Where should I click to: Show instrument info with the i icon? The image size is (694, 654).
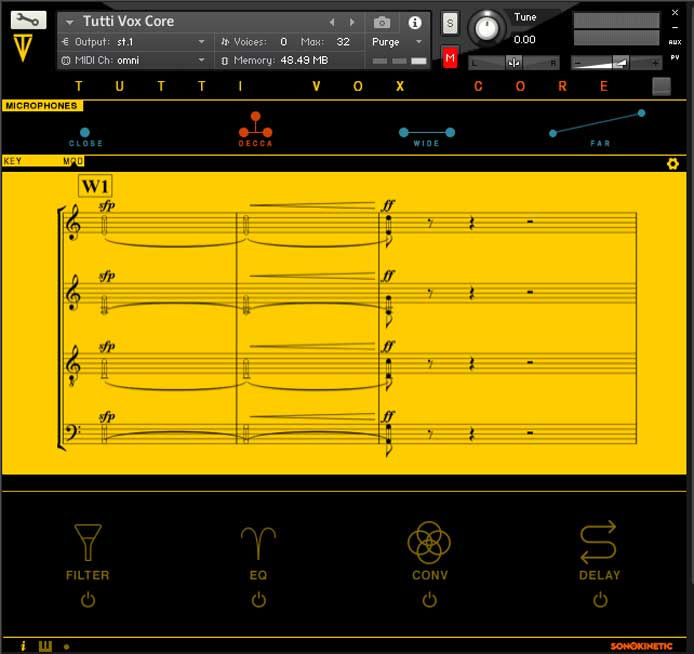coord(415,22)
